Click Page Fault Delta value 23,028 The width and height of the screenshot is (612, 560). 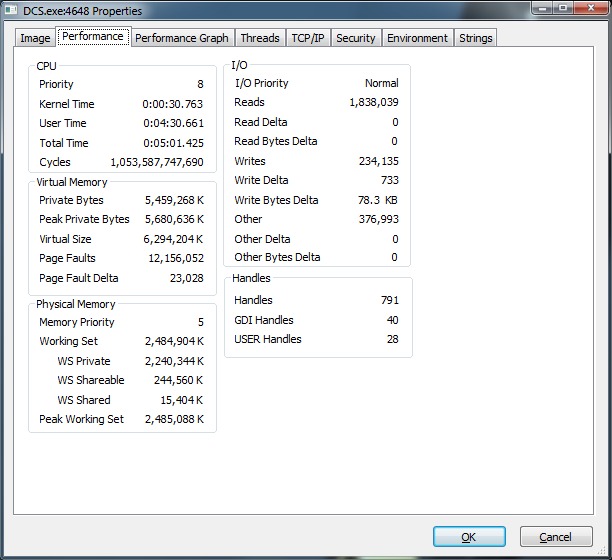[187, 278]
